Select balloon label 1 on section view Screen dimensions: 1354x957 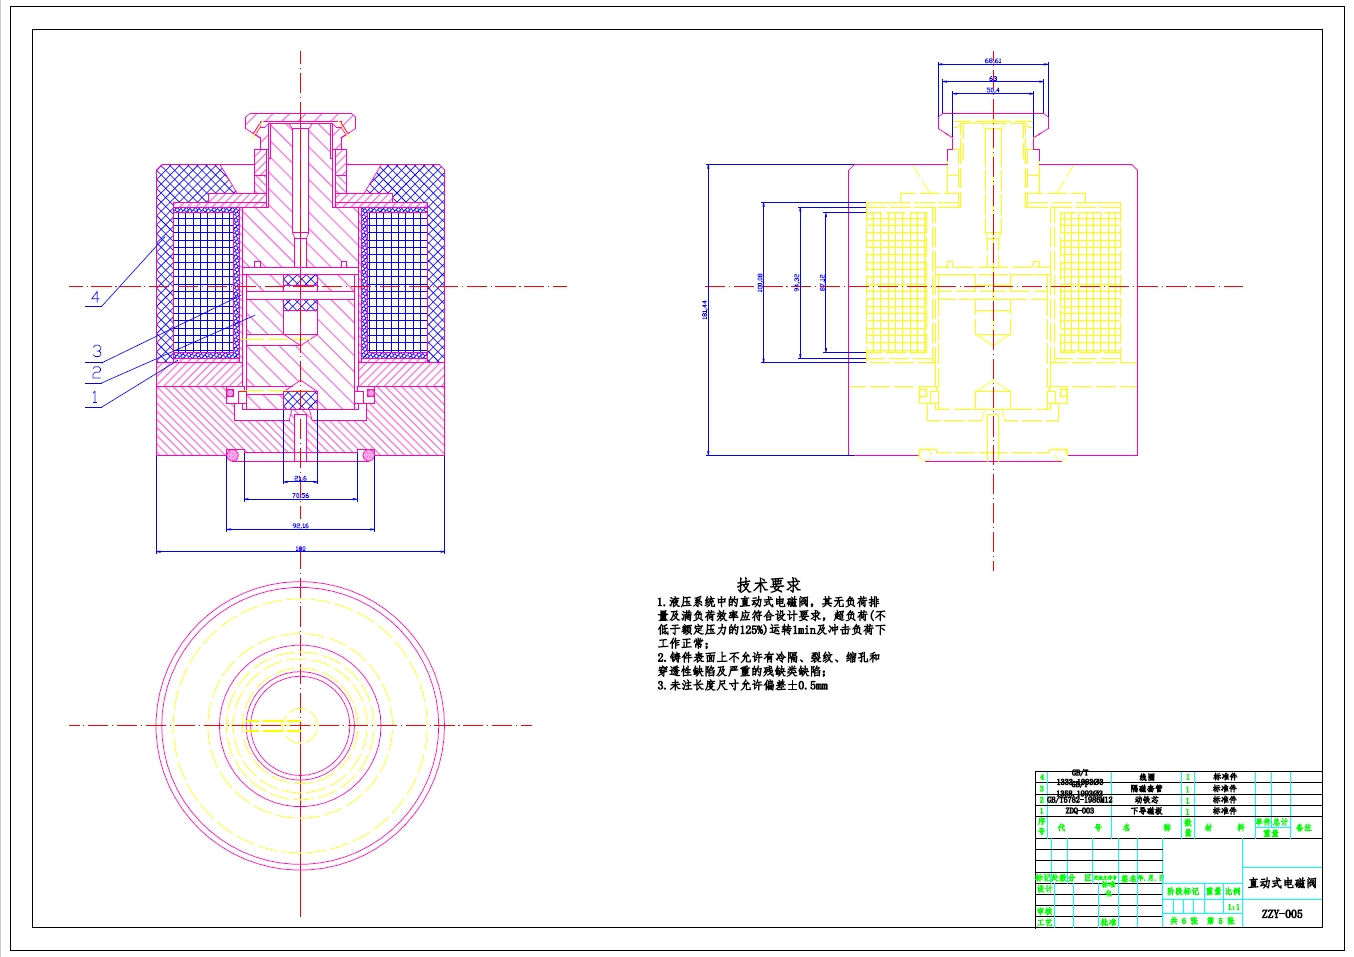(96, 397)
